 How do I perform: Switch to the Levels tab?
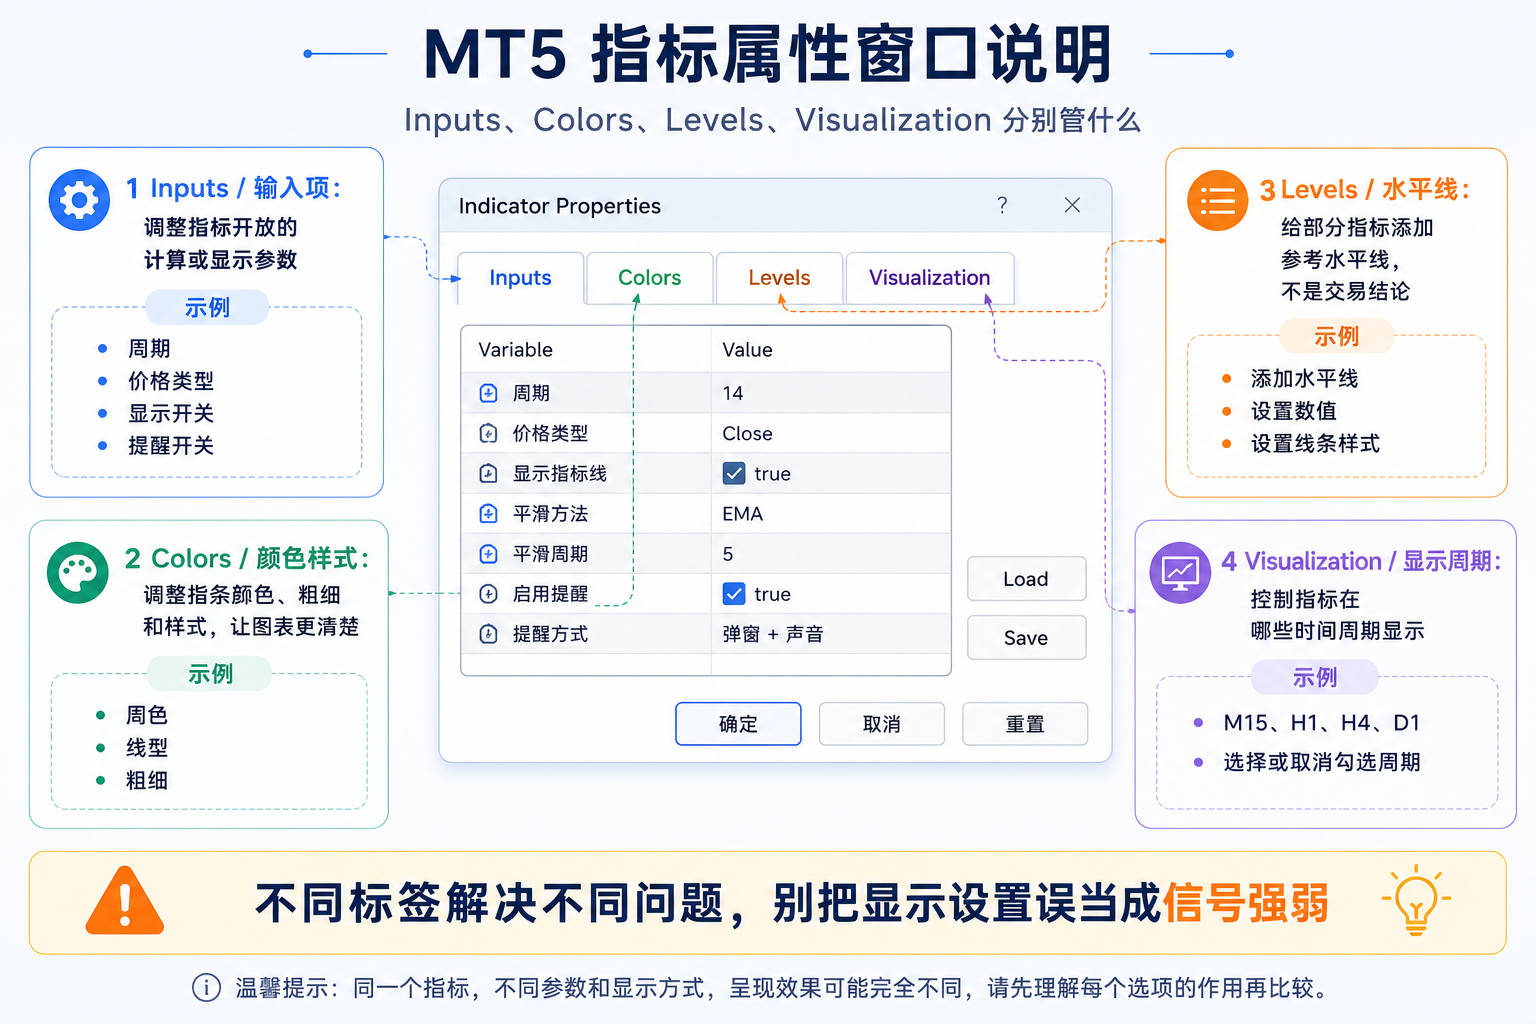779,278
